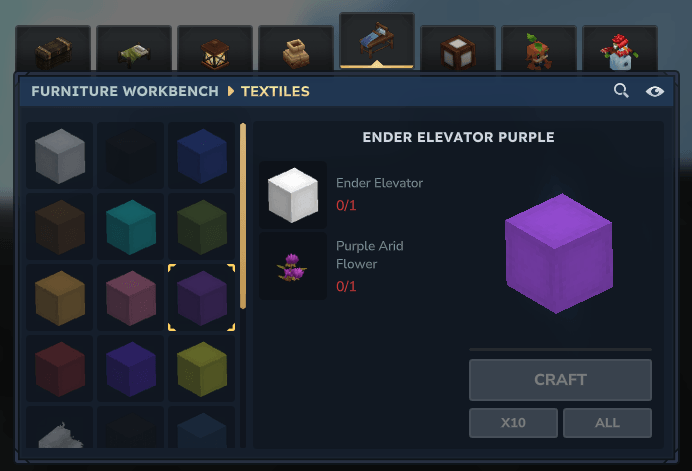The image size is (692, 471).
Task: Open the framed block category tab
Action: point(458,49)
